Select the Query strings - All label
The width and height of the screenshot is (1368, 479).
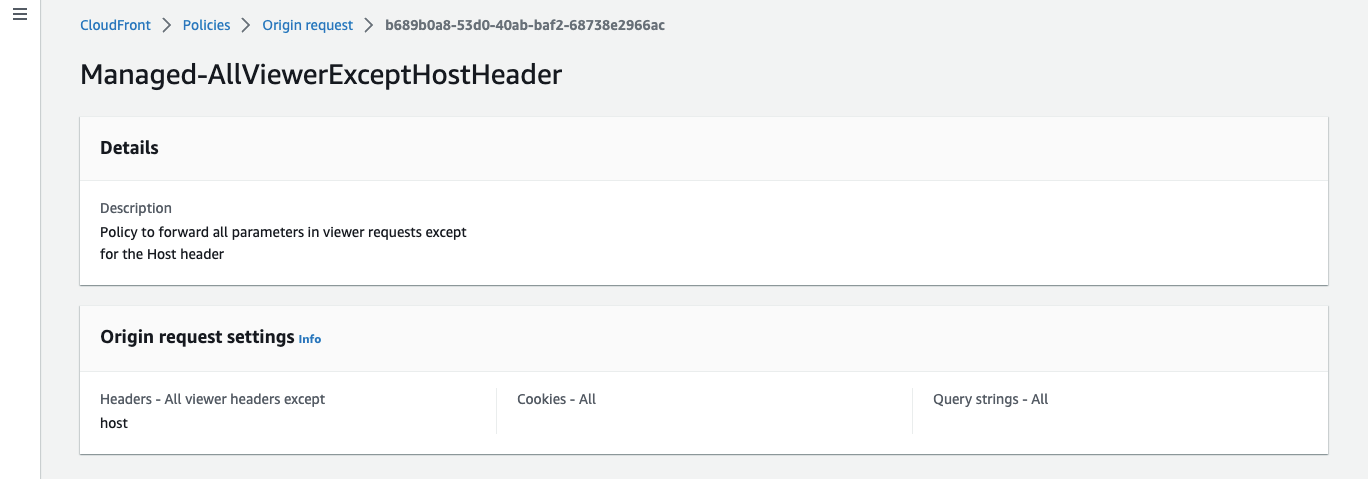coord(990,399)
